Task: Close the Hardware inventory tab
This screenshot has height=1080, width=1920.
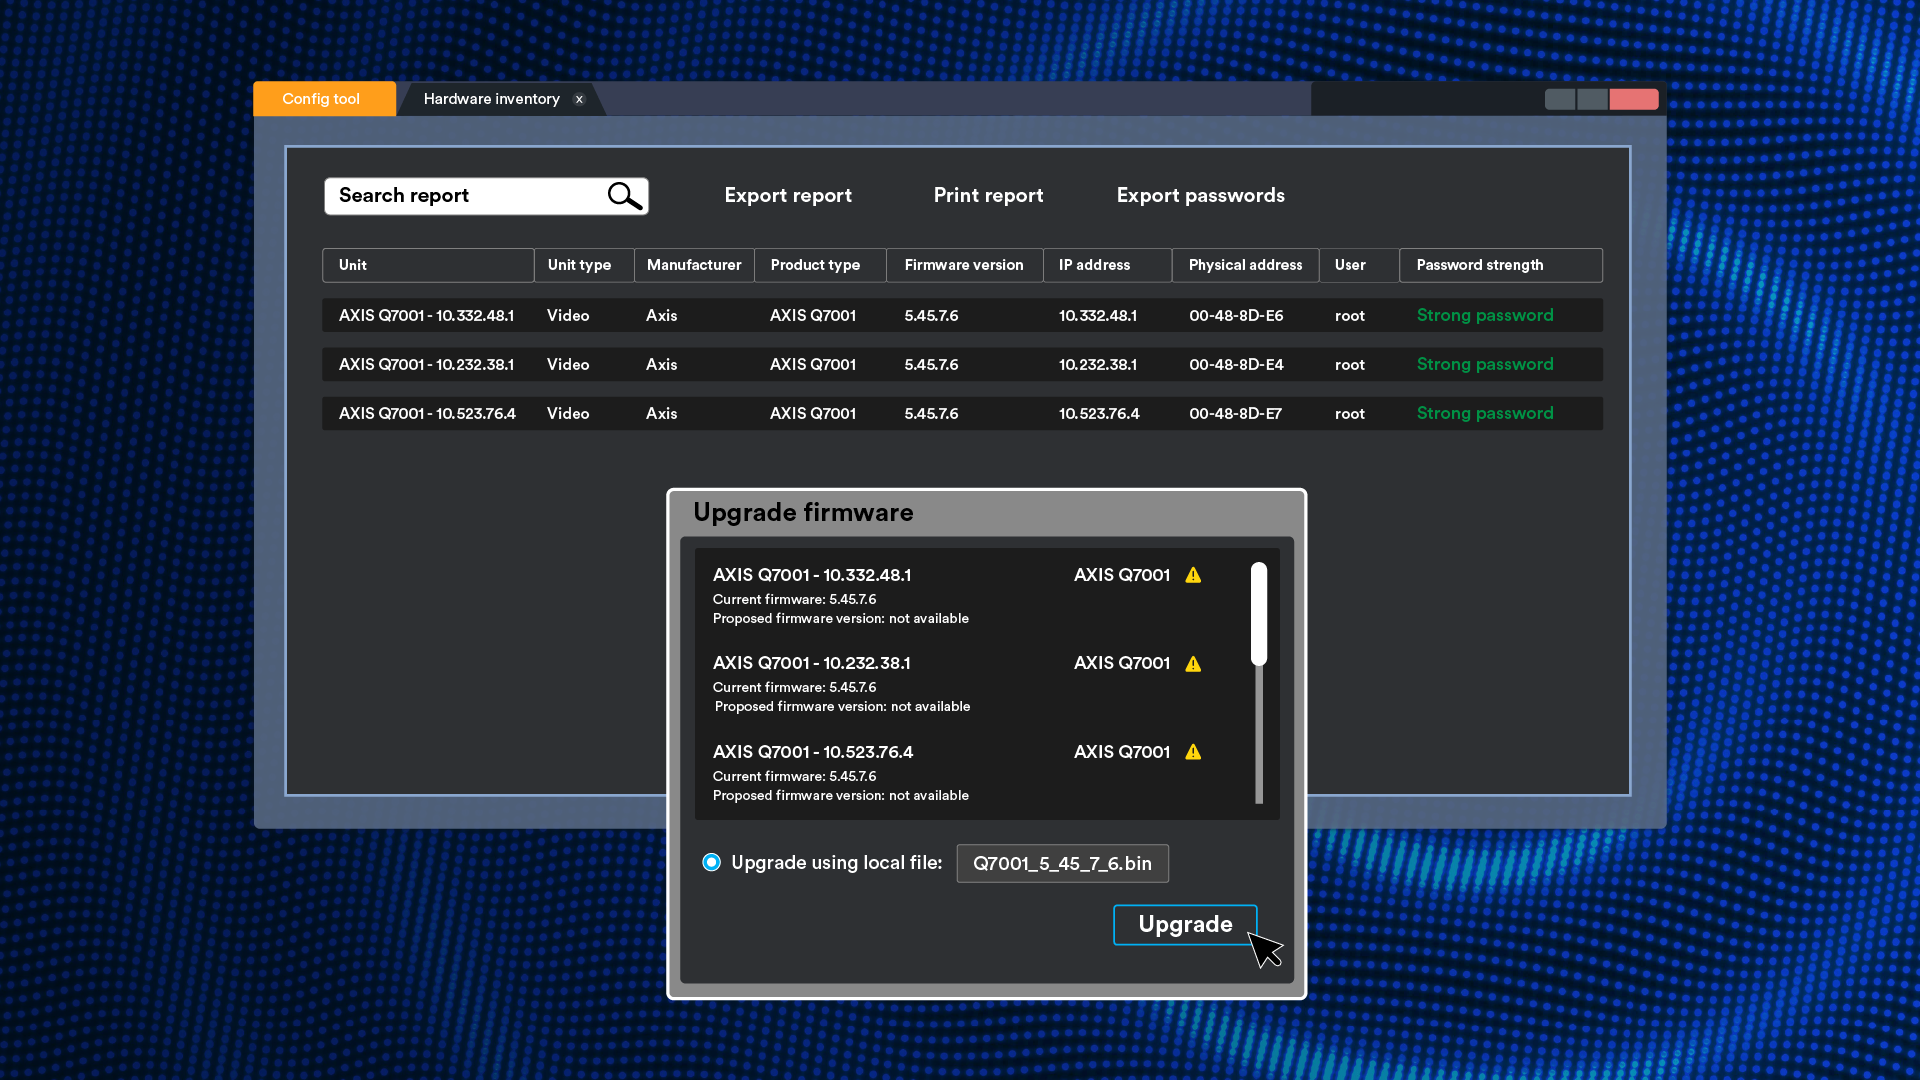Action: 579,99
